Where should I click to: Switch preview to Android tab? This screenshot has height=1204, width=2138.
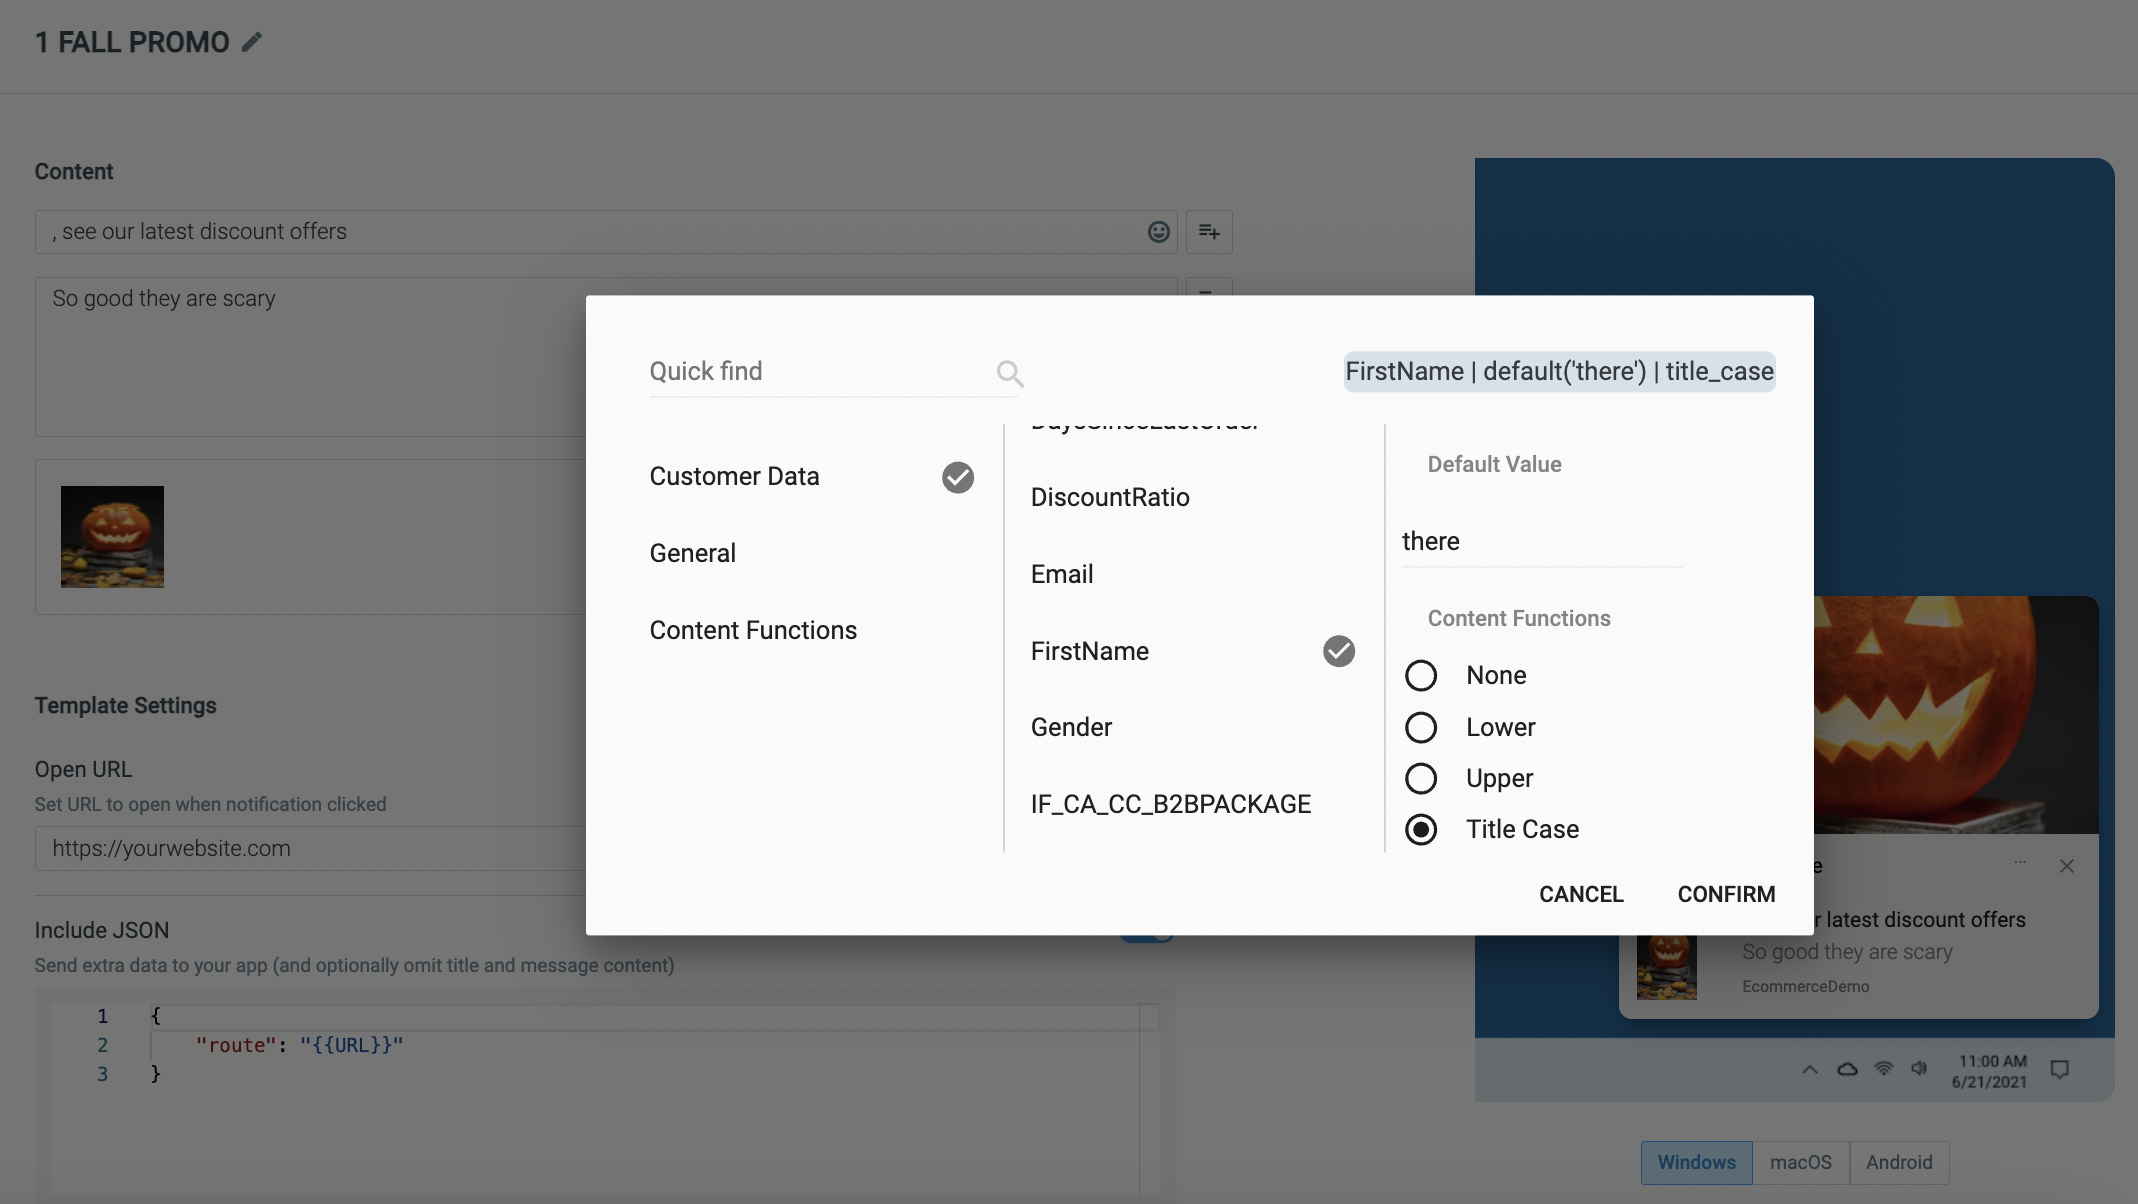(x=1899, y=1162)
